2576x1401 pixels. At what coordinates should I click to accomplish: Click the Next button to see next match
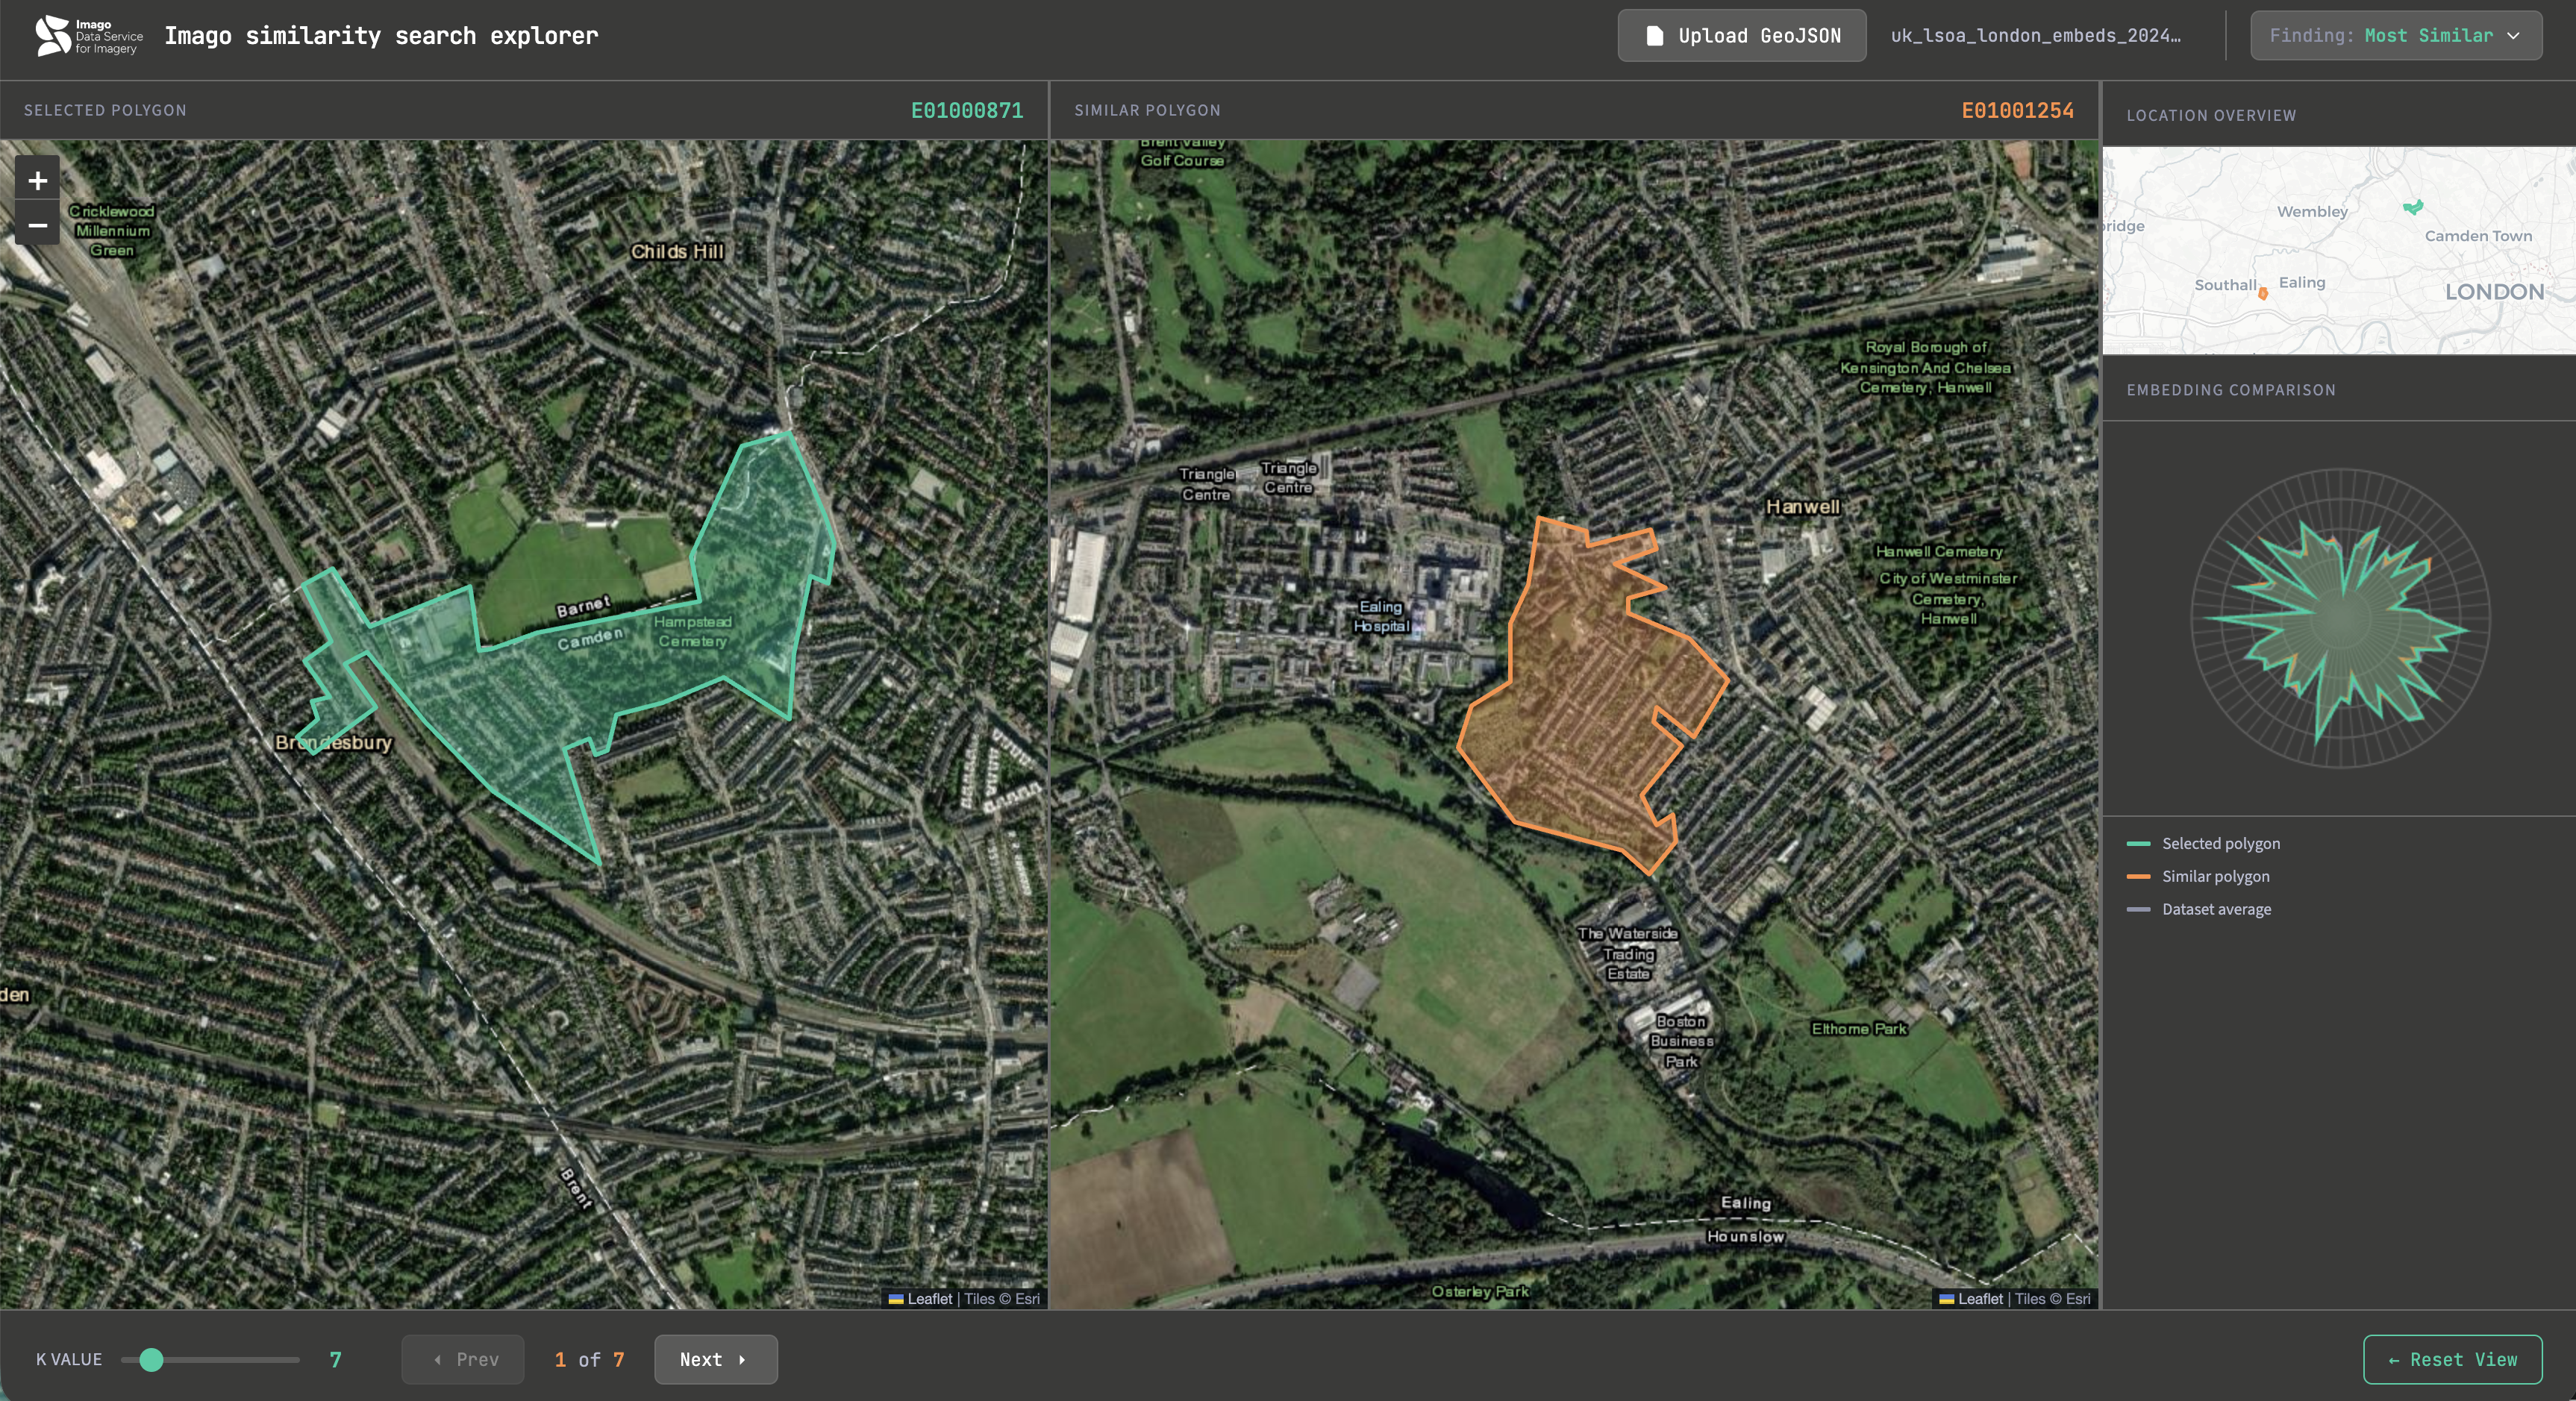715,1359
